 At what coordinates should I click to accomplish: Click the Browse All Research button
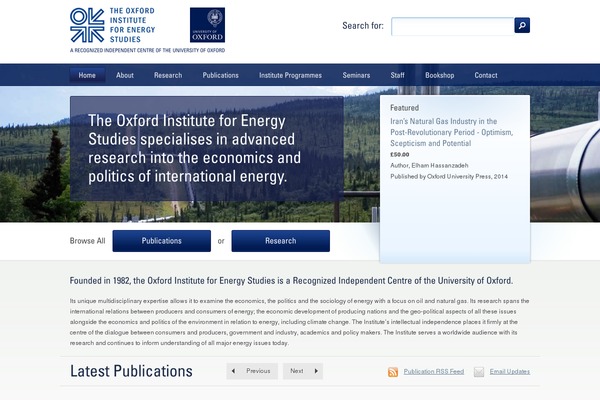click(280, 241)
